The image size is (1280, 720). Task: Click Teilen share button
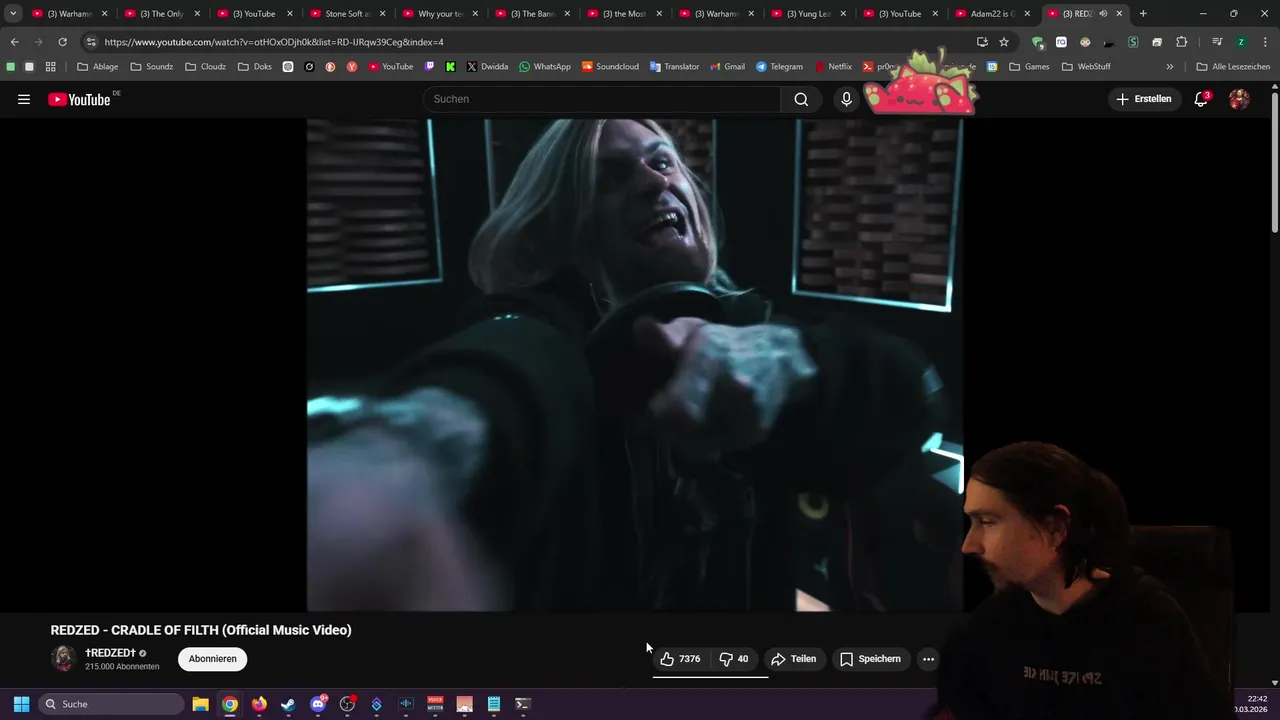(x=794, y=659)
